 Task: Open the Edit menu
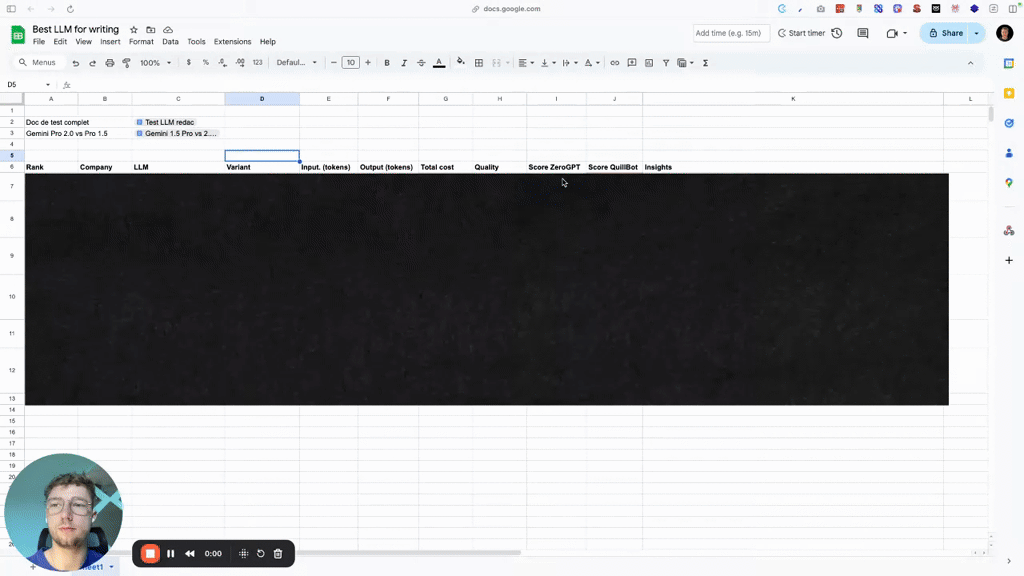coord(60,42)
